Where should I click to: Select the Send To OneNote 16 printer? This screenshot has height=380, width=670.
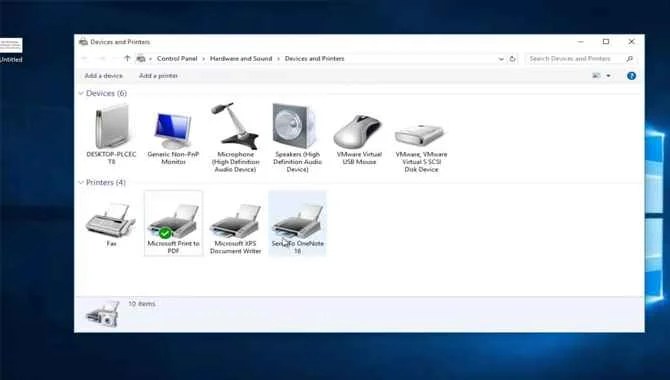(297, 223)
